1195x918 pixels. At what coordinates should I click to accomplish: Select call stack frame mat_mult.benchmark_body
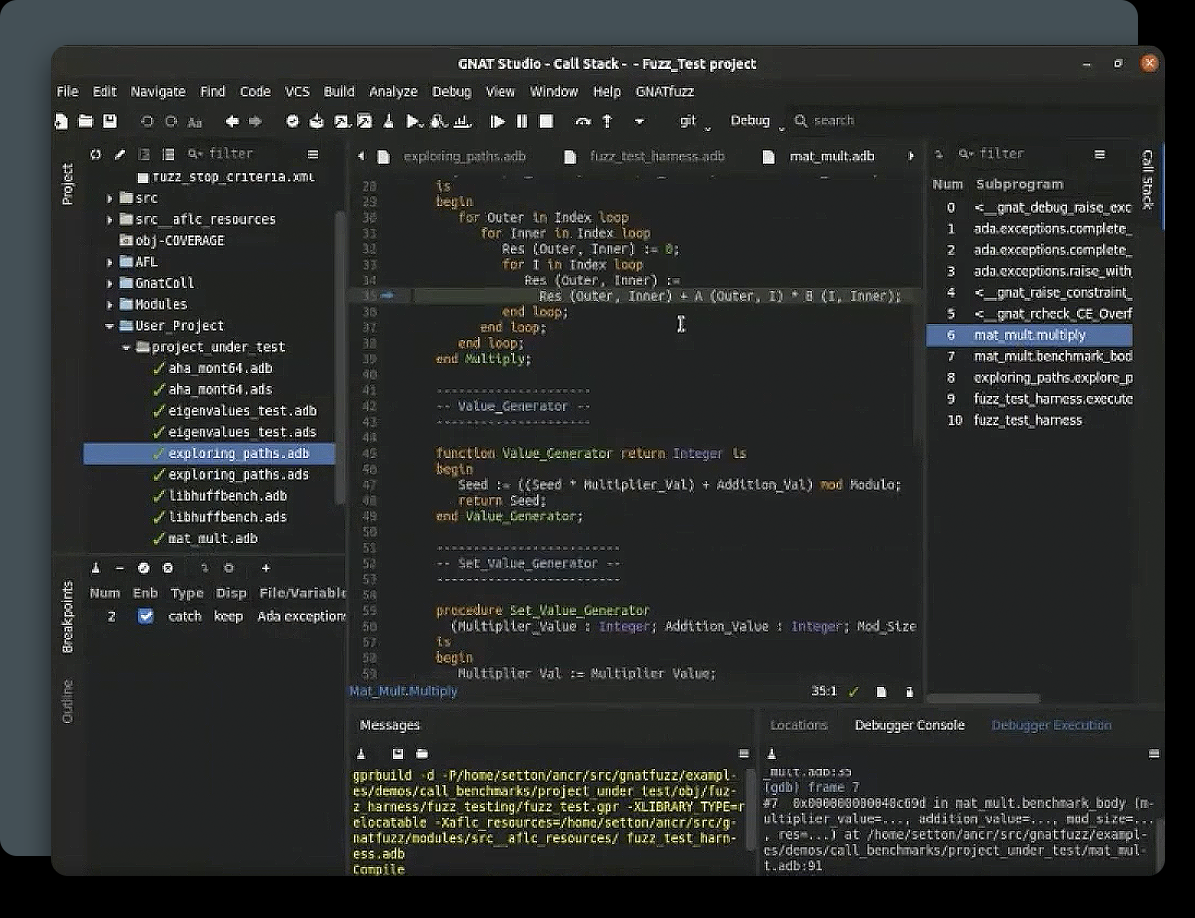point(1030,357)
